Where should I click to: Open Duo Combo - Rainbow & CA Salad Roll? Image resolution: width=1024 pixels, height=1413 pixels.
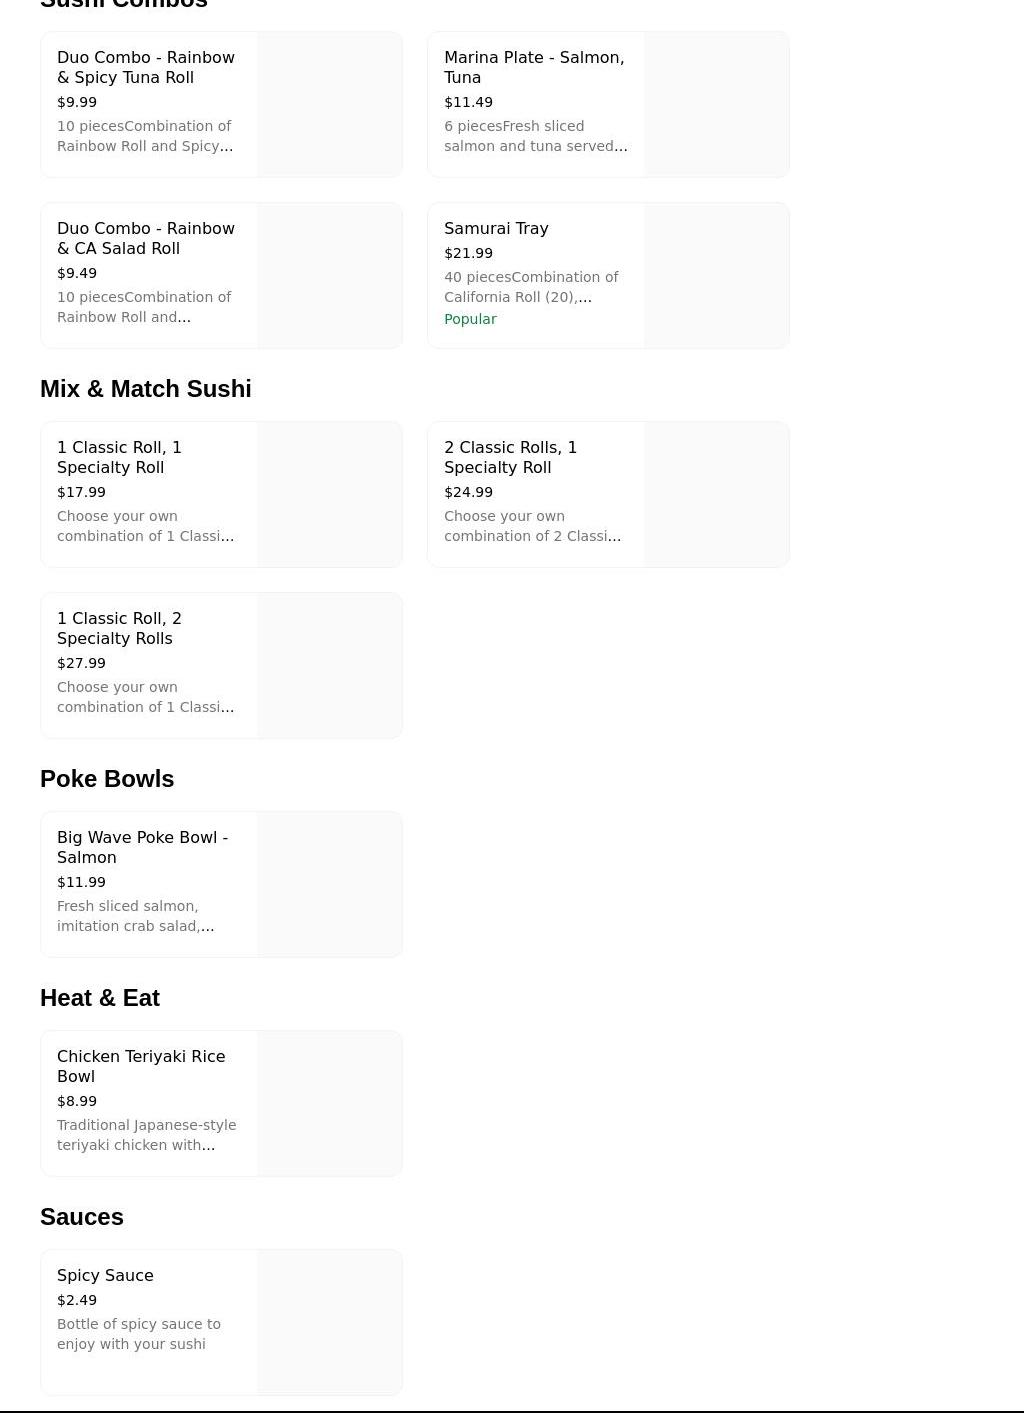(x=146, y=238)
